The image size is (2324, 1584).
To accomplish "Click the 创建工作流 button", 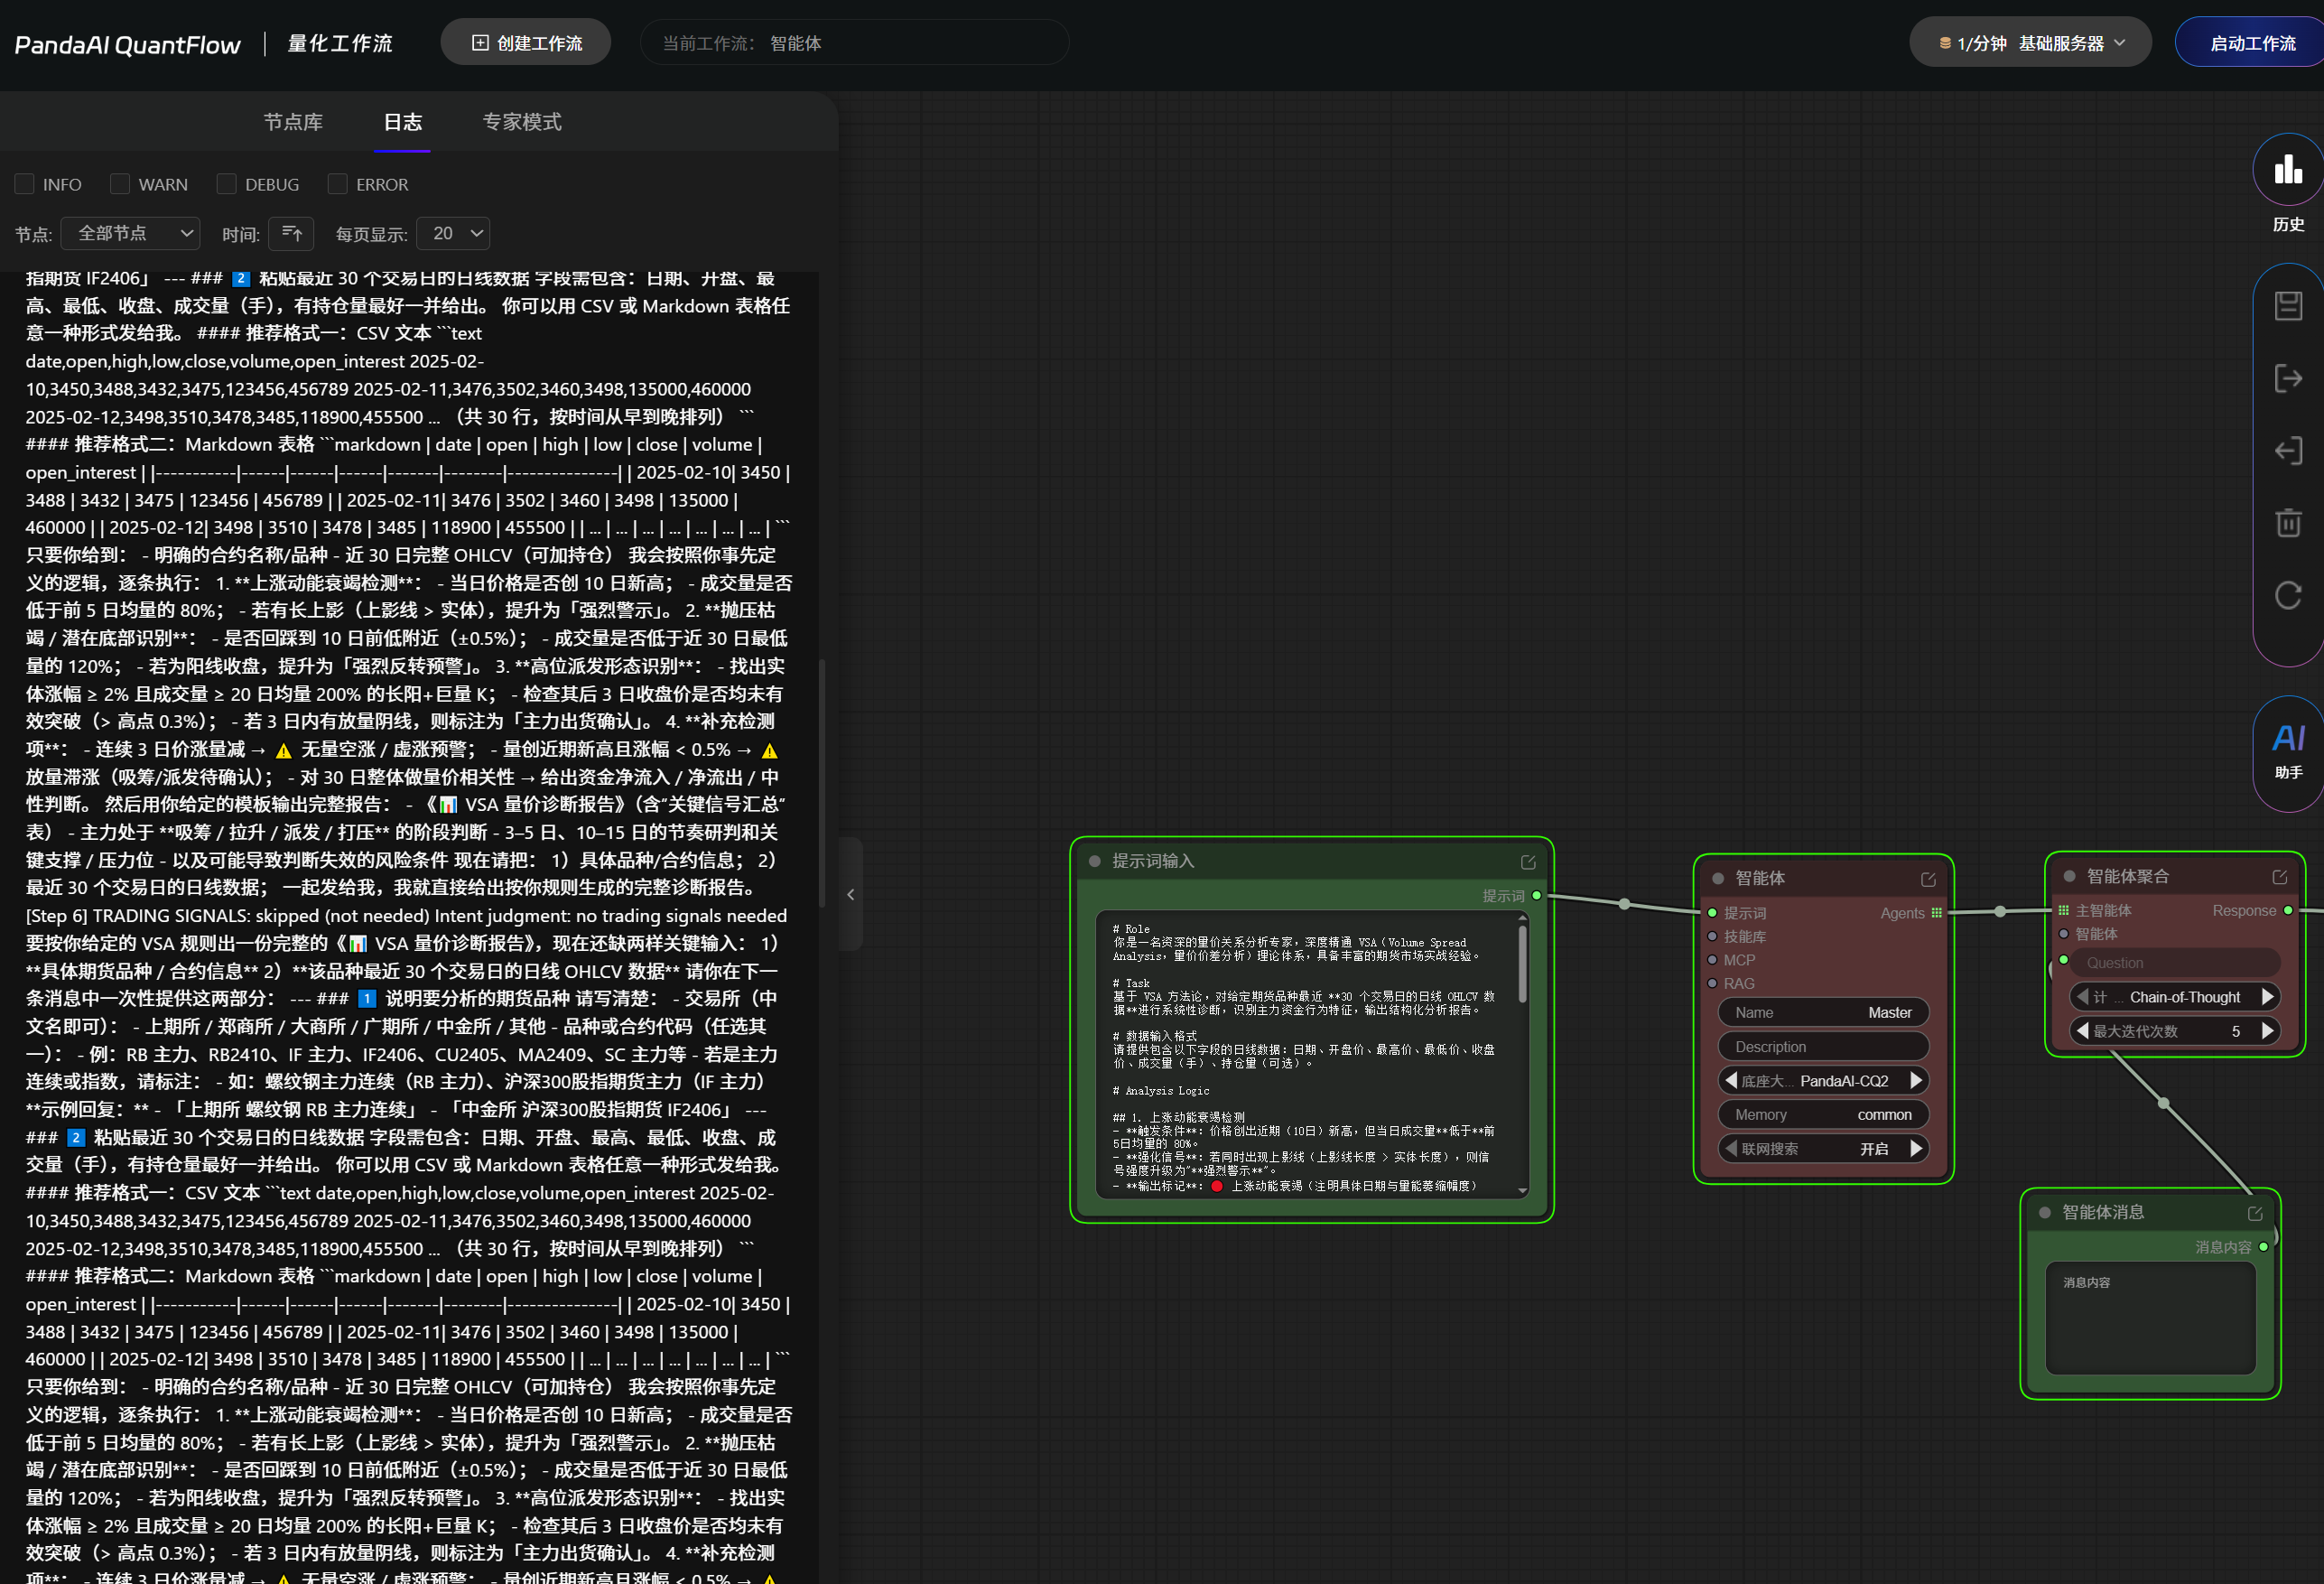I will [526, 43].
